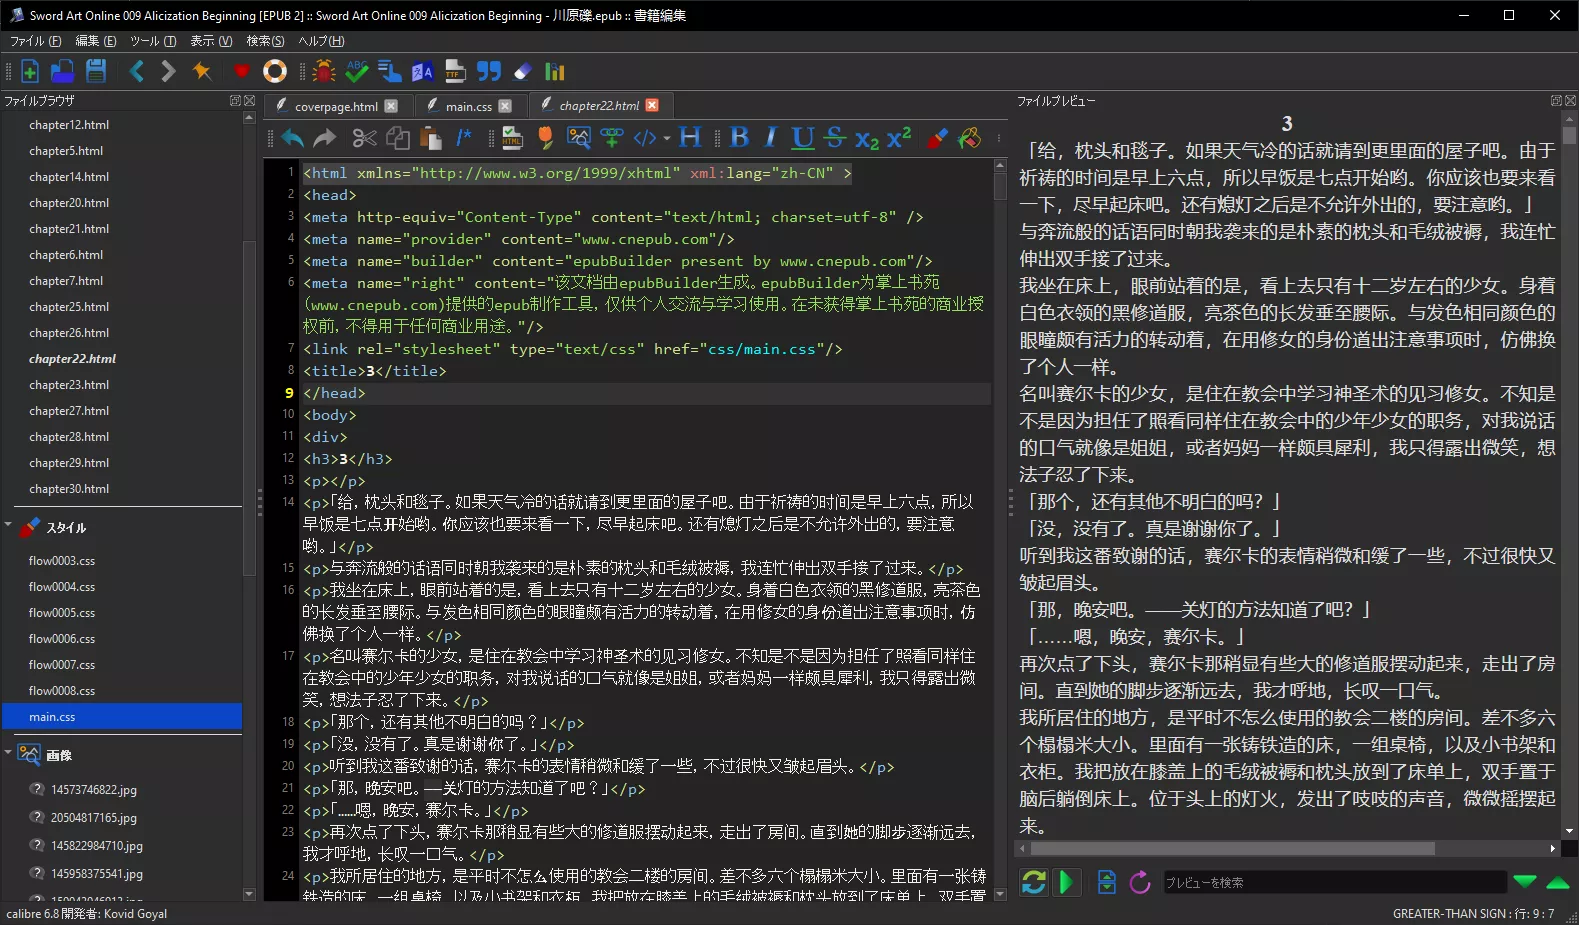This screenshot has height=925, width=1579.
Task: Run the Check Book bug icon
Action: coord(323,71)
